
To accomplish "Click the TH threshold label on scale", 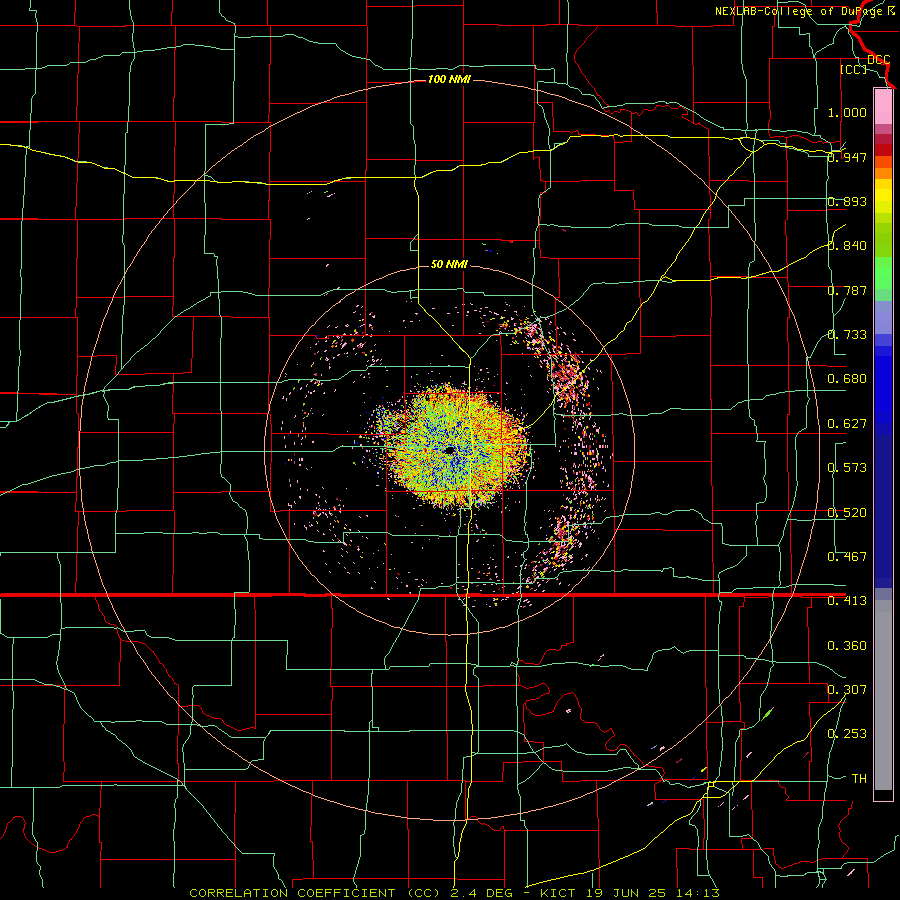I will [859, 779].
